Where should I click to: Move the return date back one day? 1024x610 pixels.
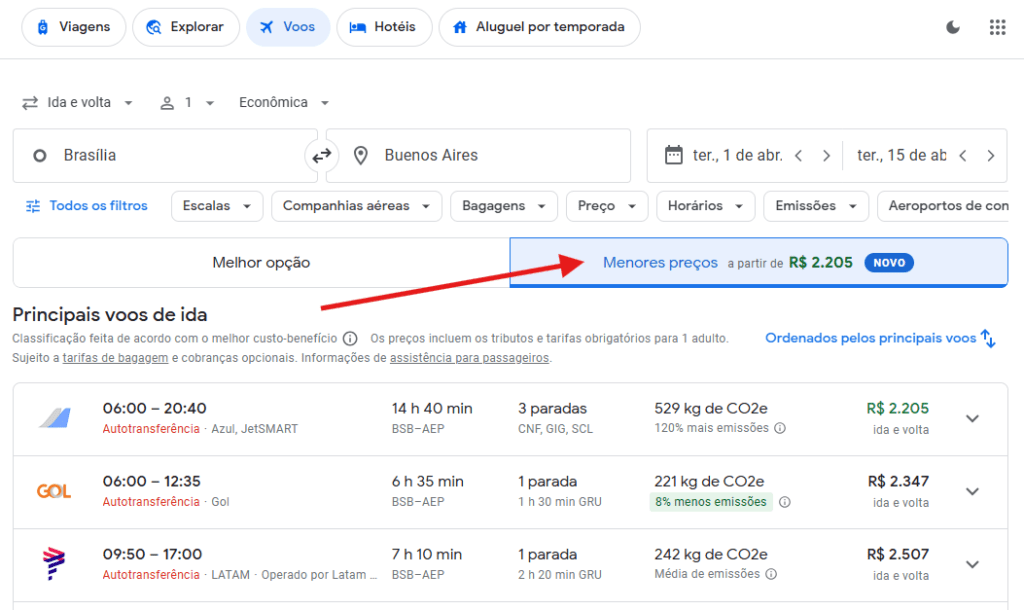point(962,156)
